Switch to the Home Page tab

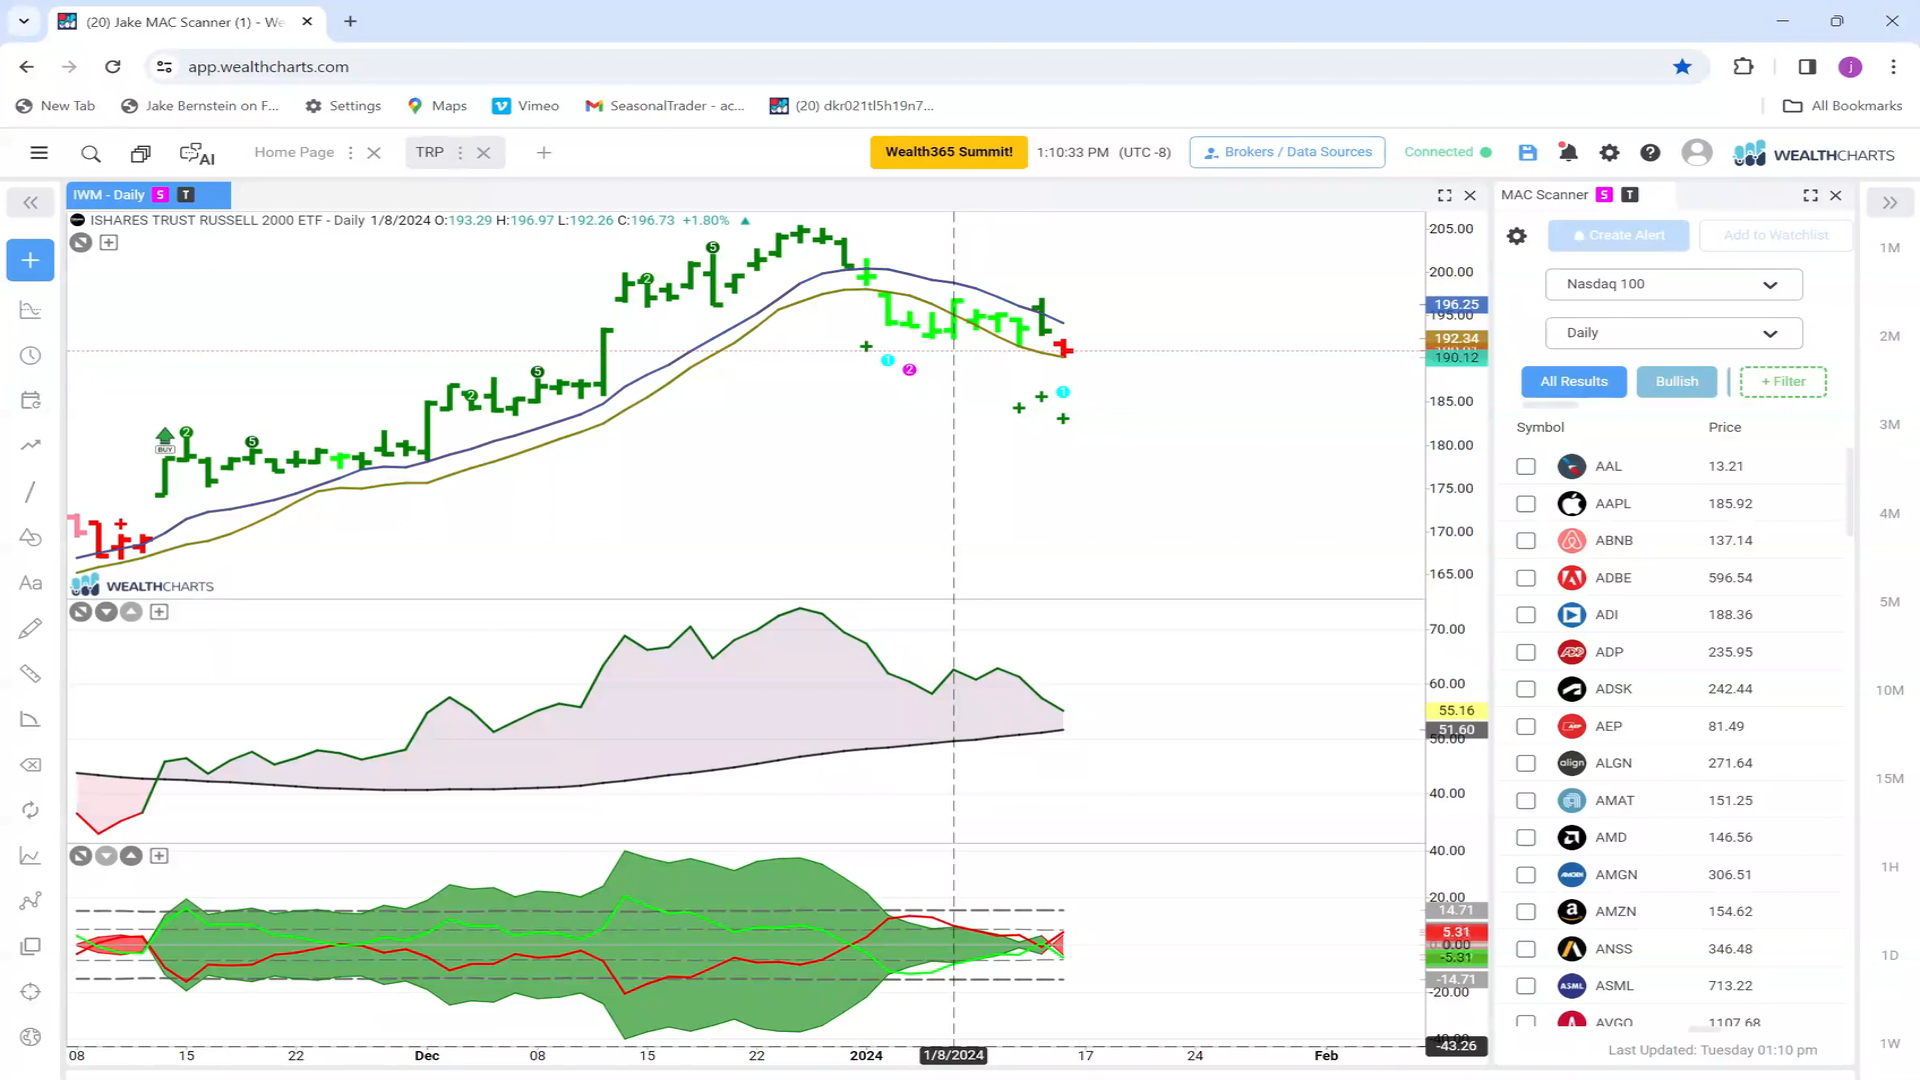[x=294, y=152]
